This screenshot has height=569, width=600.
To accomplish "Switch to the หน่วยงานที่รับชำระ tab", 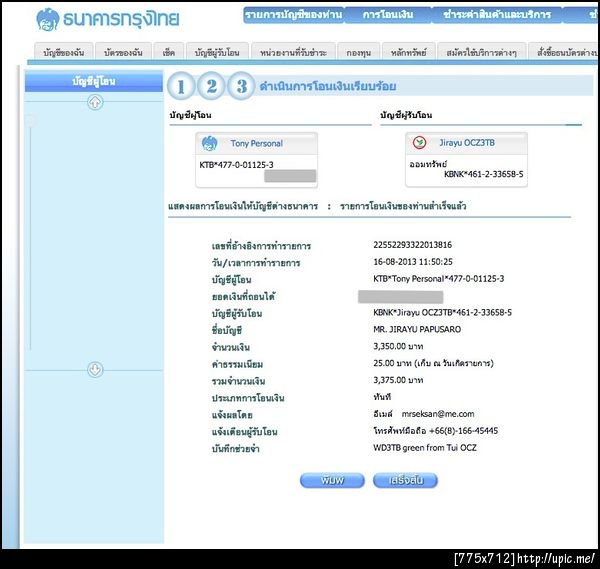I will [293, 52].
